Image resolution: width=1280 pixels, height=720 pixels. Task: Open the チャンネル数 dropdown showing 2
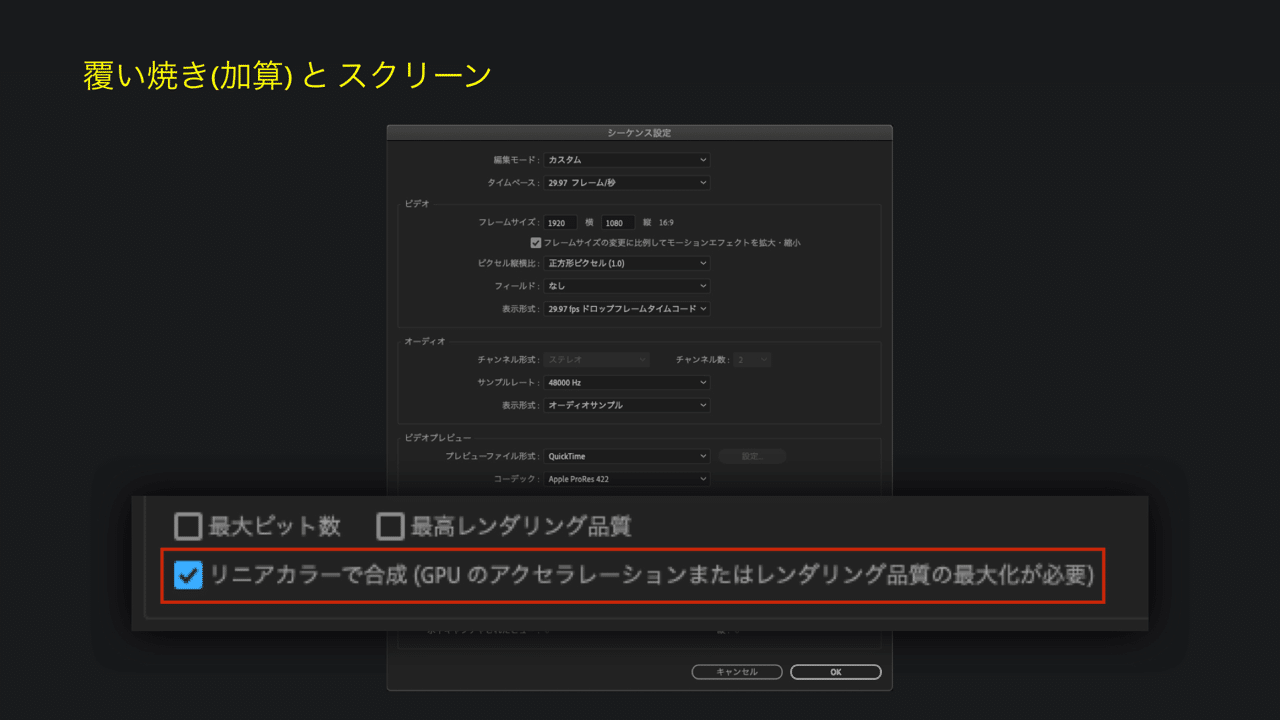(x=752, y=359)
